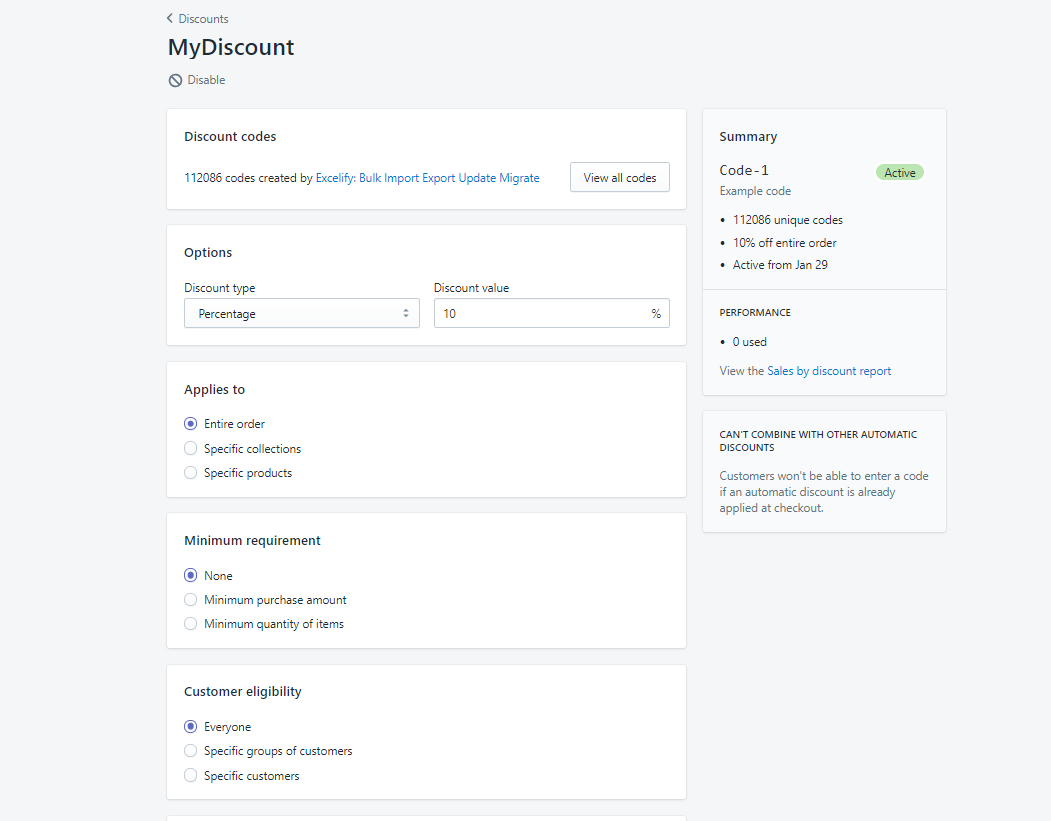Select Minimum quantity of items option
The width and height of the screenshot is (1051, 821).
point(191,624)
